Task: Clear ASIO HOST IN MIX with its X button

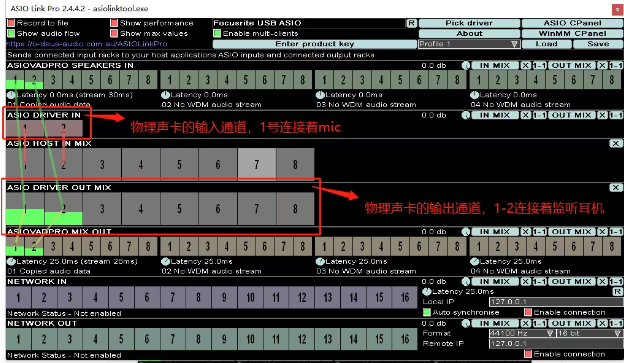Action: [x=616, y=143]
